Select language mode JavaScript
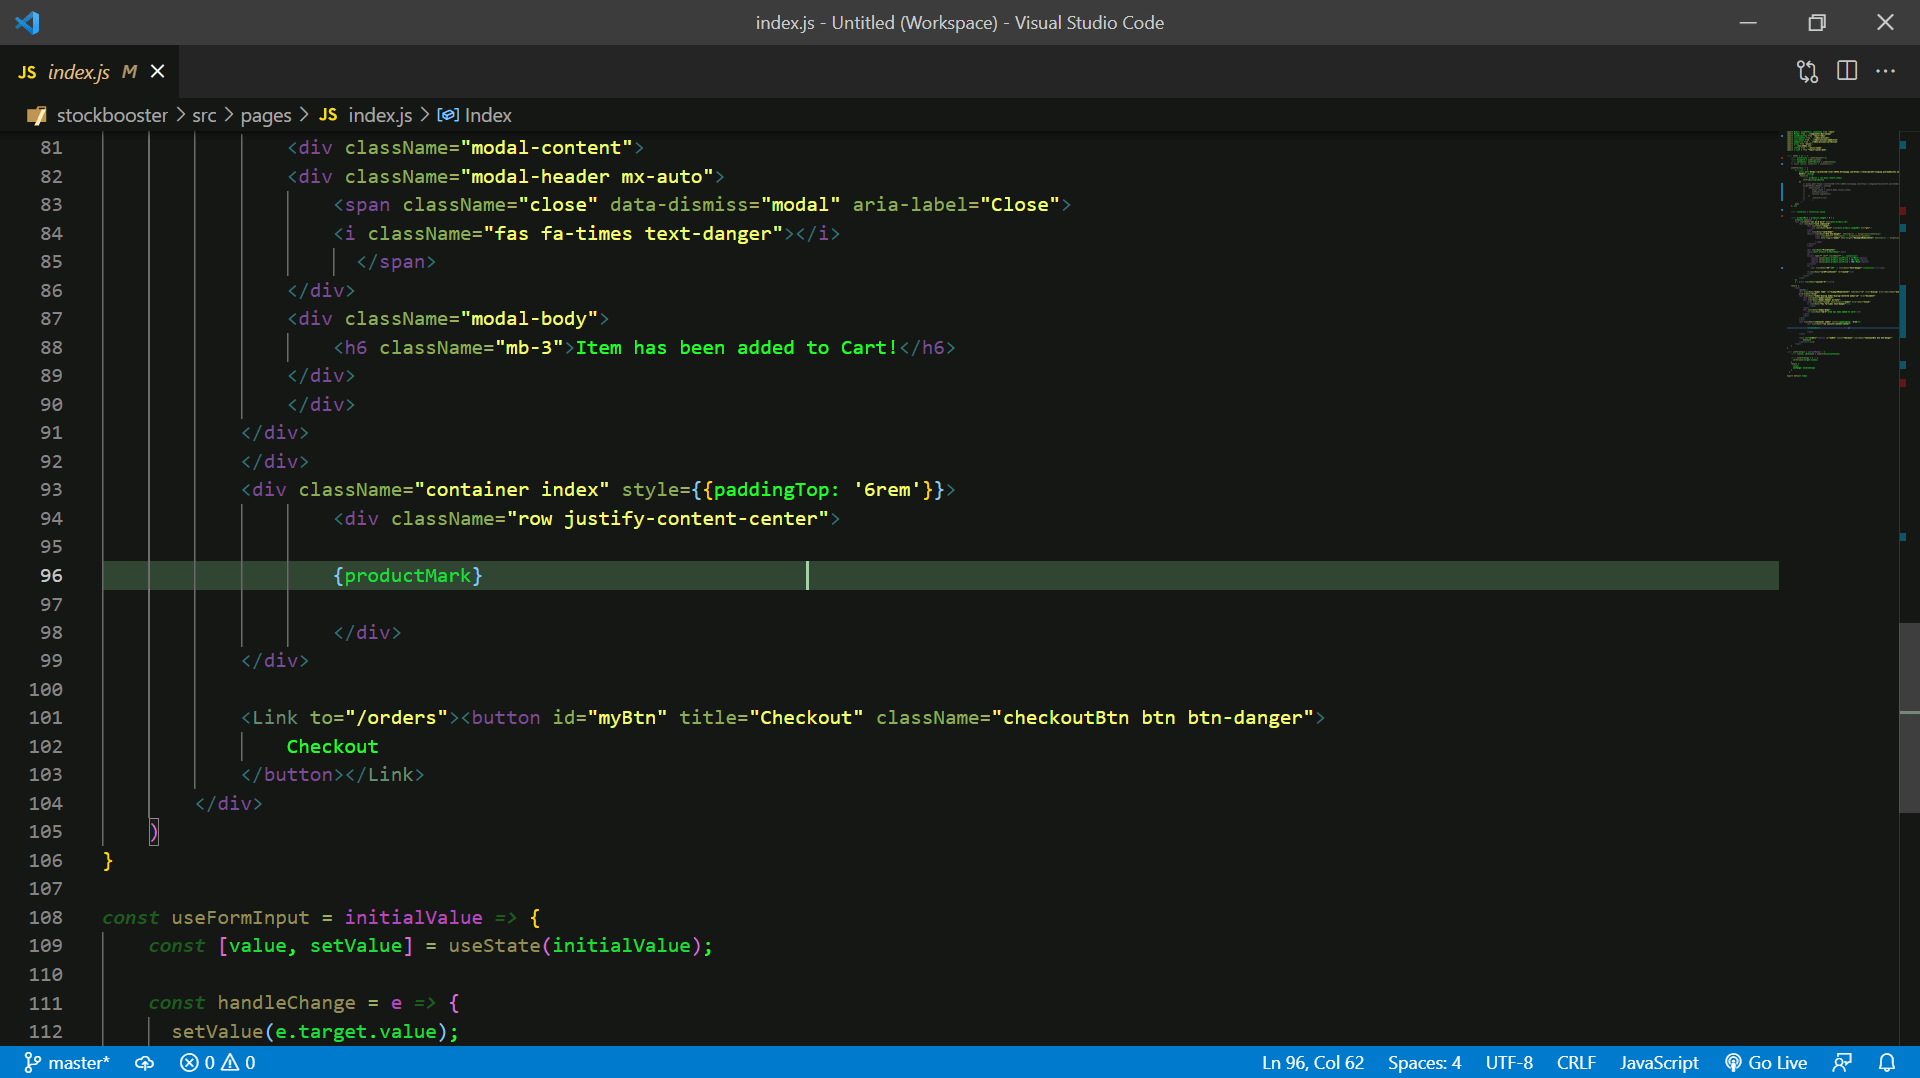Viewport: 1920px width, 1078px height. tap(1659, 1062)
